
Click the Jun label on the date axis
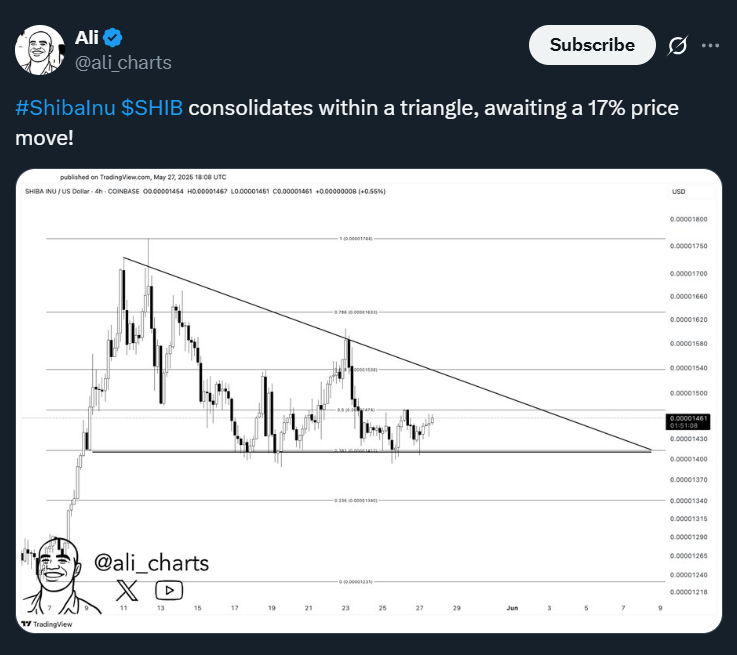pyautogui.click(x=511, y=607)
